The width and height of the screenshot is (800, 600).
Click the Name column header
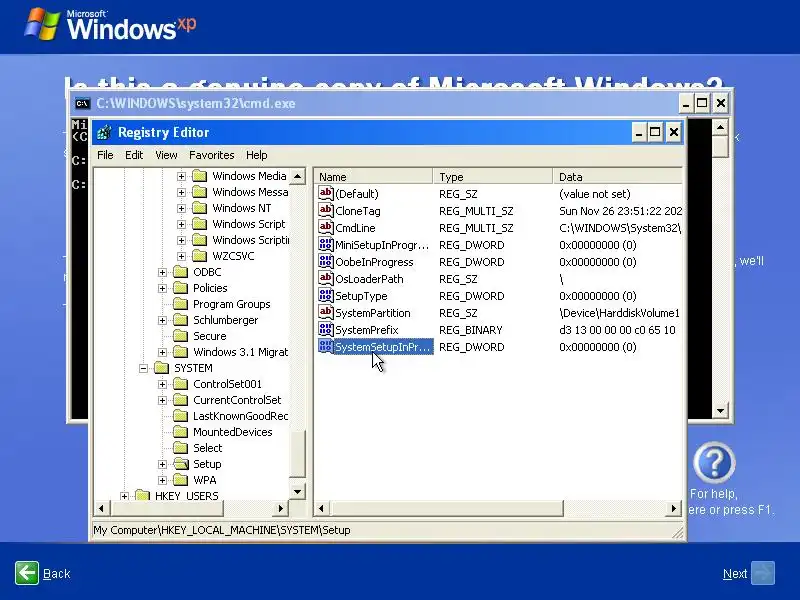click(x=373, y=177)
